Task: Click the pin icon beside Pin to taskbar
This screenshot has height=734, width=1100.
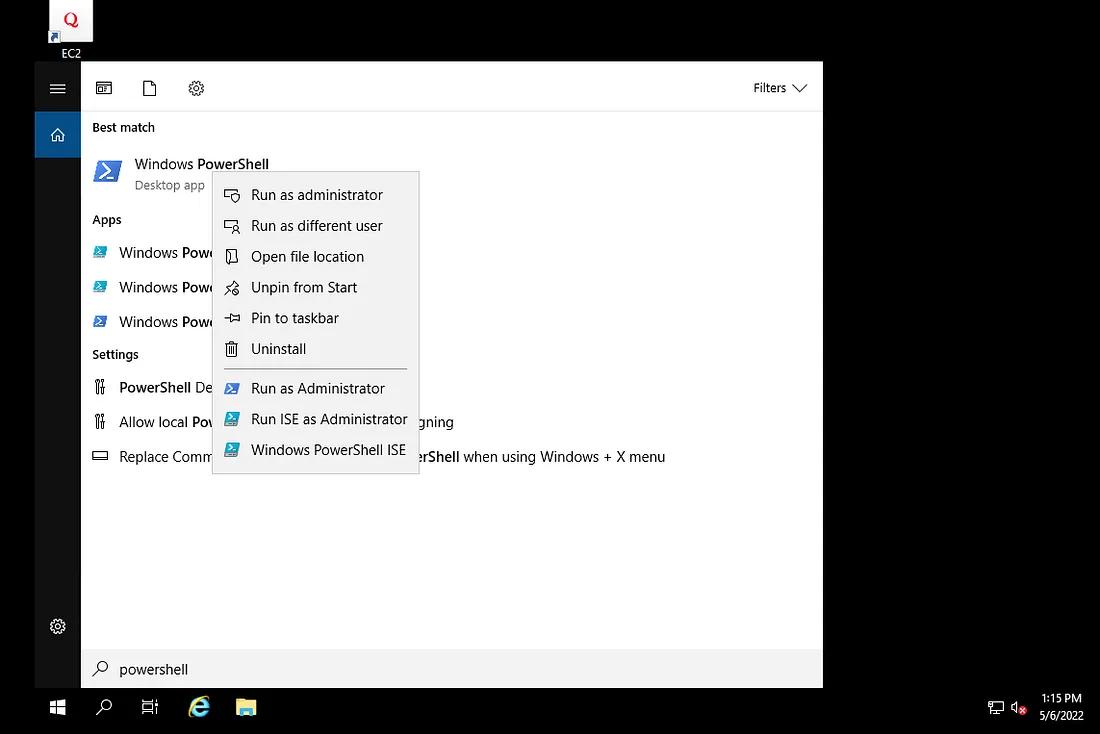Action: click(232, 319)
